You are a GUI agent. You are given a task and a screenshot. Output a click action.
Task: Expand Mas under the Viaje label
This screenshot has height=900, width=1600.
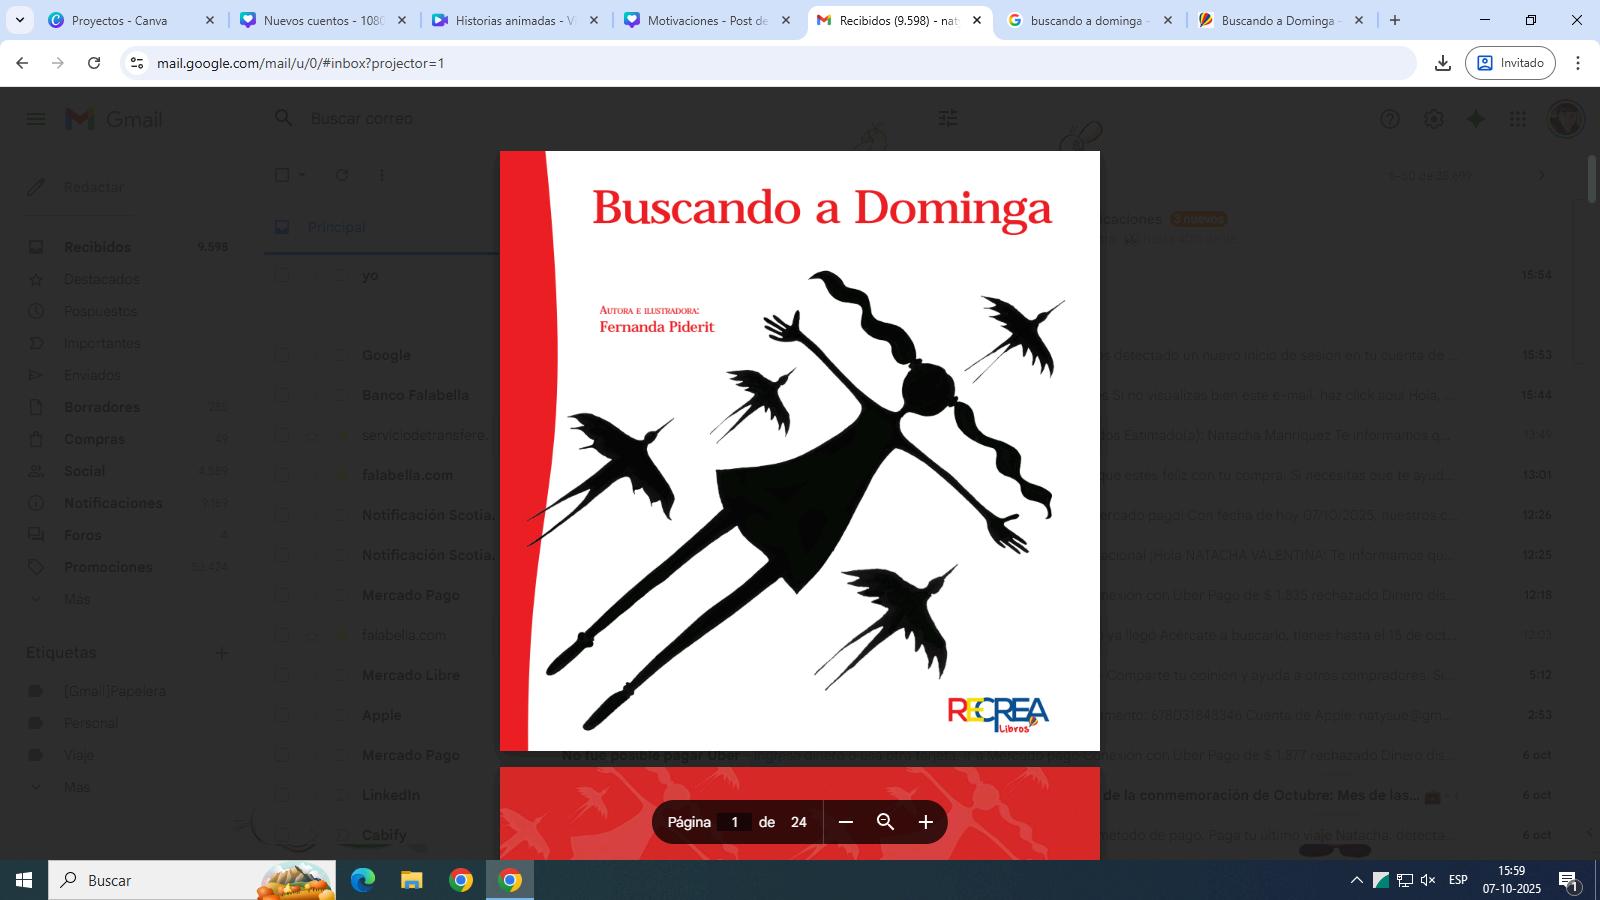pos(77,787)
